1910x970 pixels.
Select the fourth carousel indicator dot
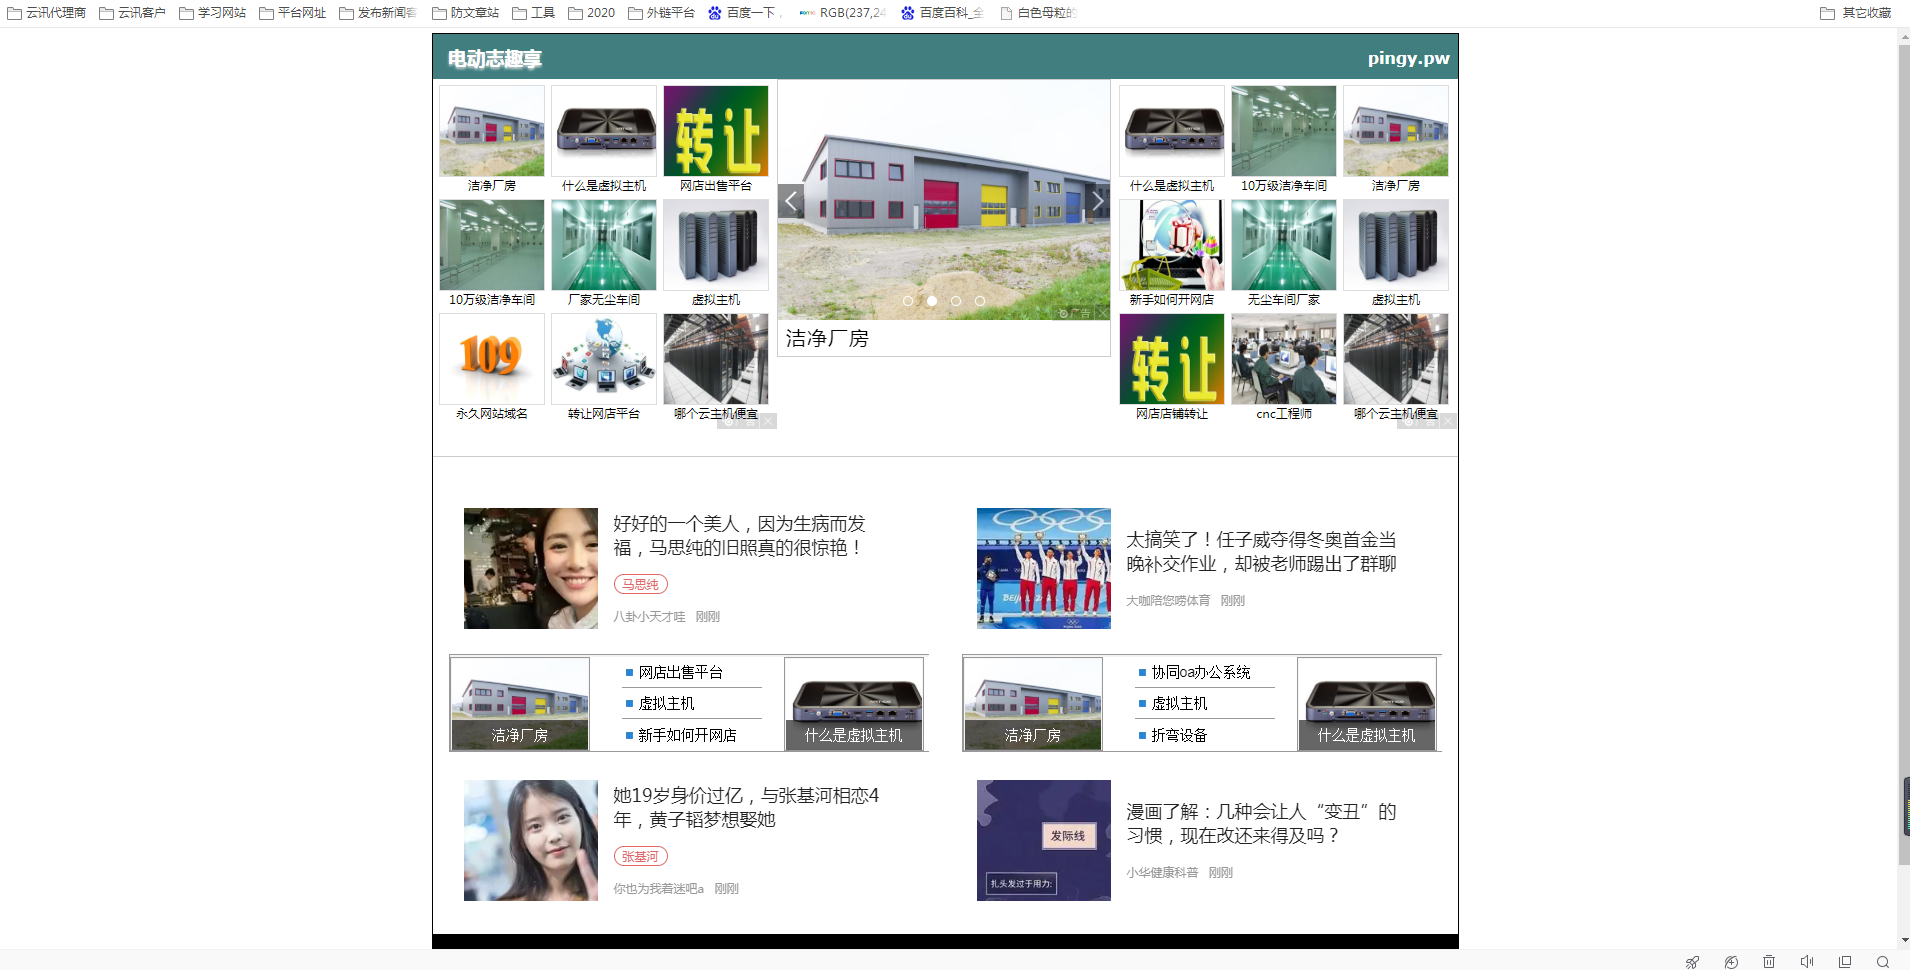coord(980,301)
